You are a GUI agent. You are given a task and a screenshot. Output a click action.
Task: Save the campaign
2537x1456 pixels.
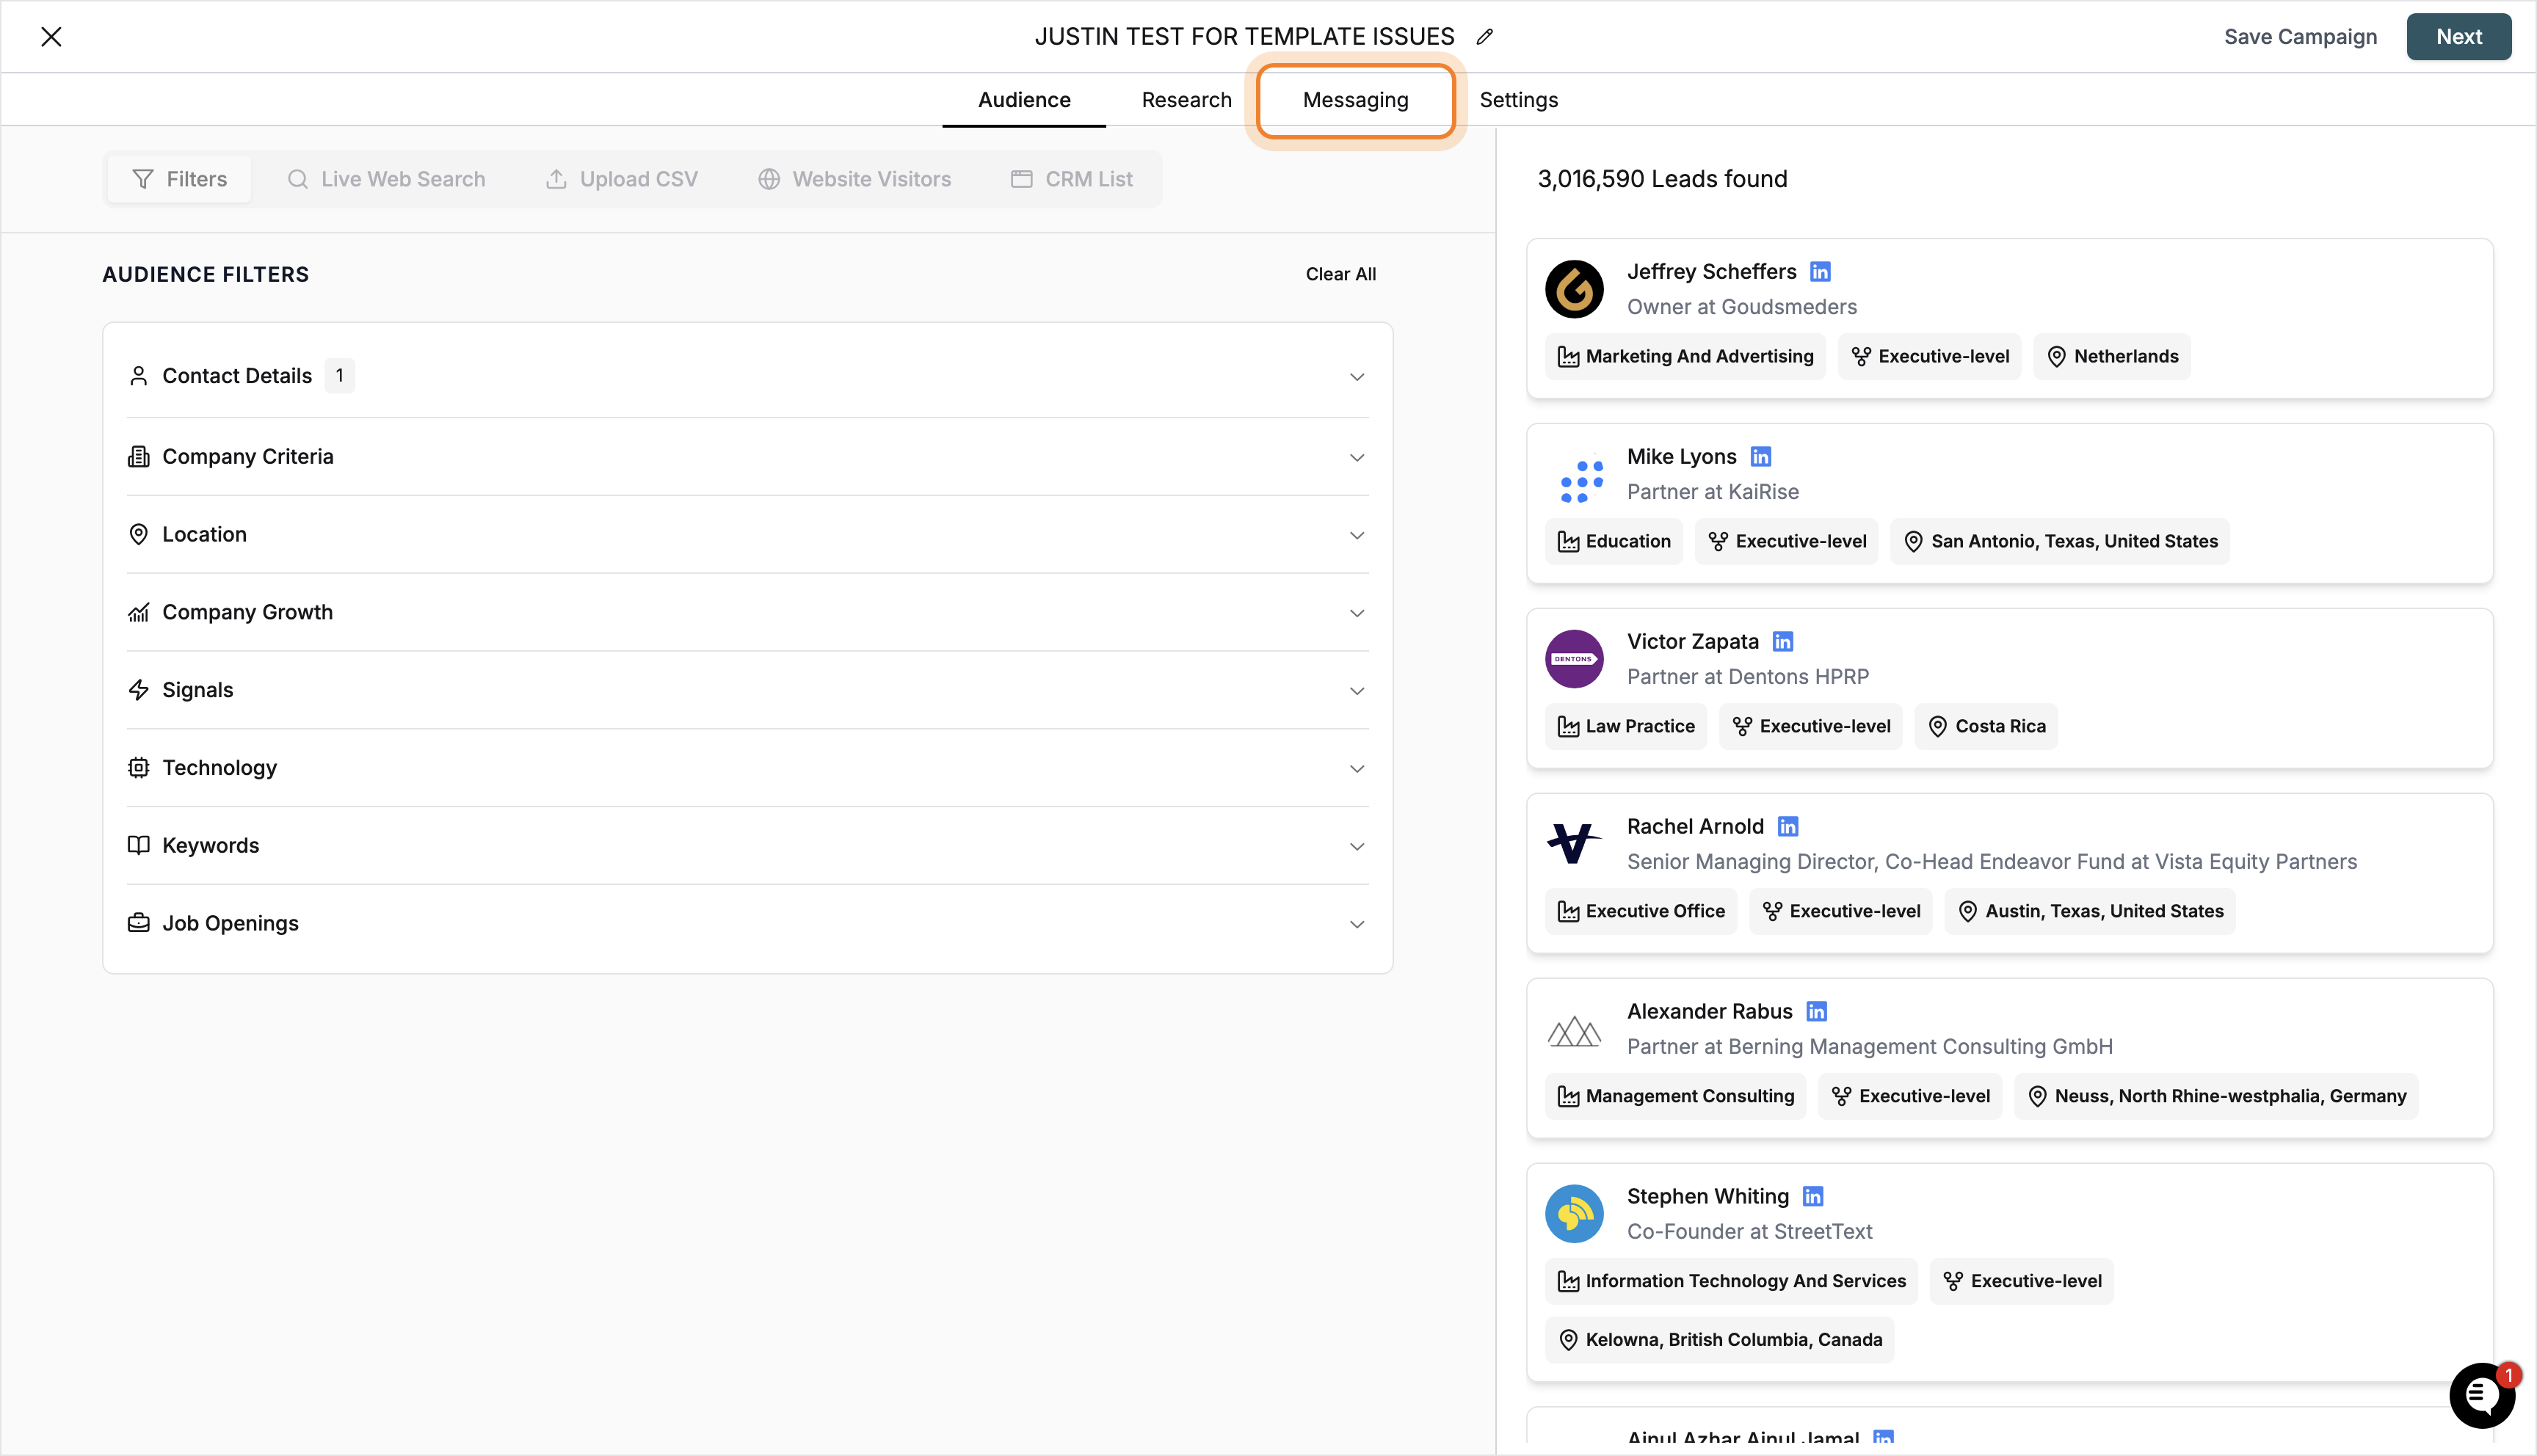[x=2300, y=36]
